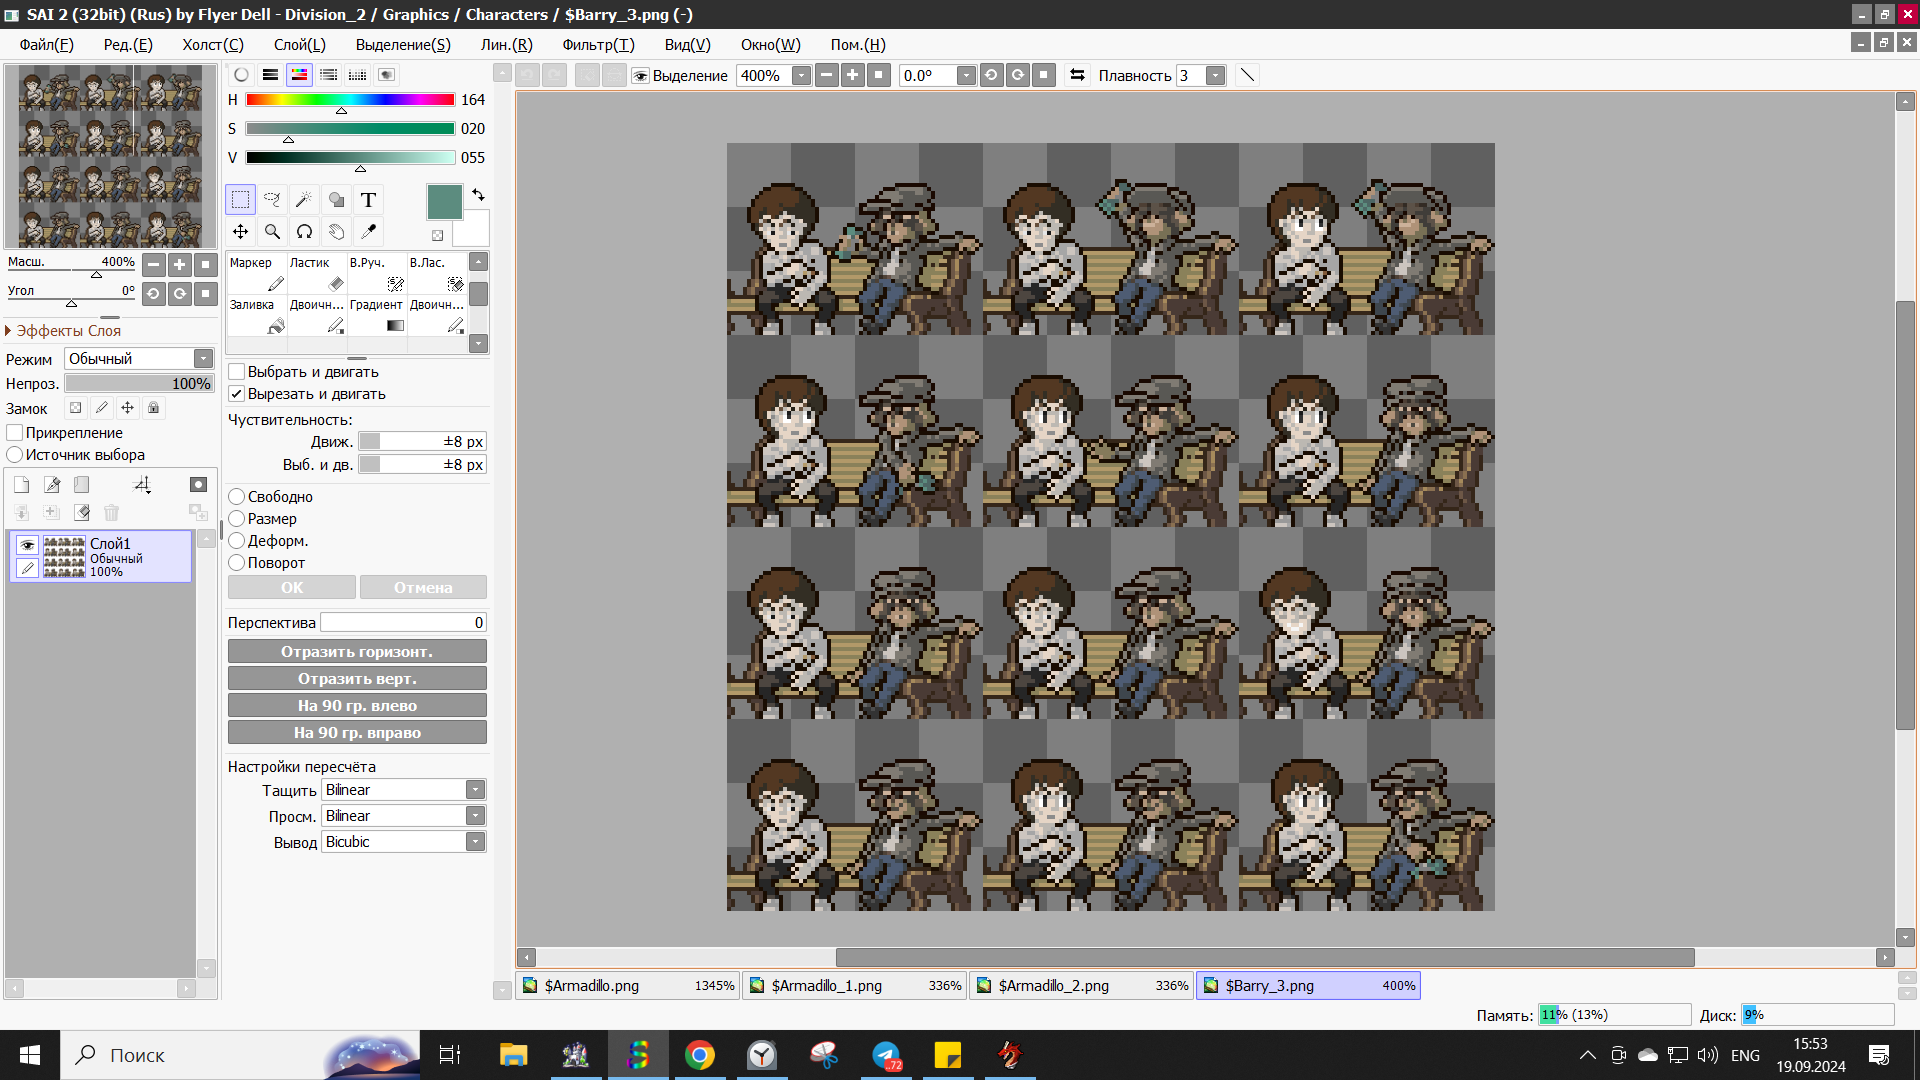The width and height of the screenshot is (1920, 1080).
Task: Enable the 'Выбрать и двигать' checkbox
Action: (237, 372)
